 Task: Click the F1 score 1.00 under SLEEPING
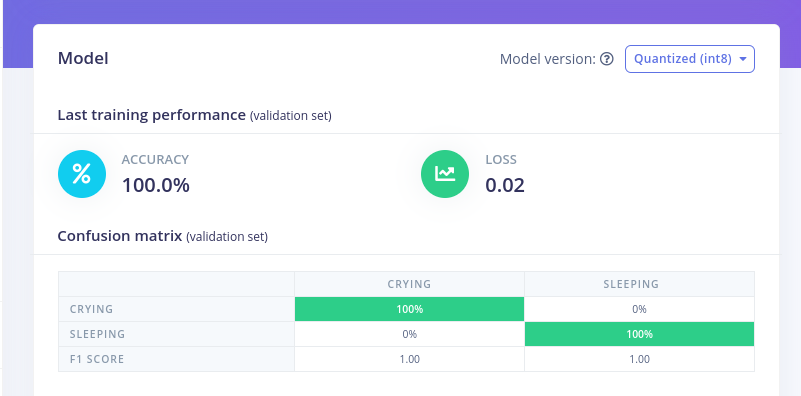640,359
